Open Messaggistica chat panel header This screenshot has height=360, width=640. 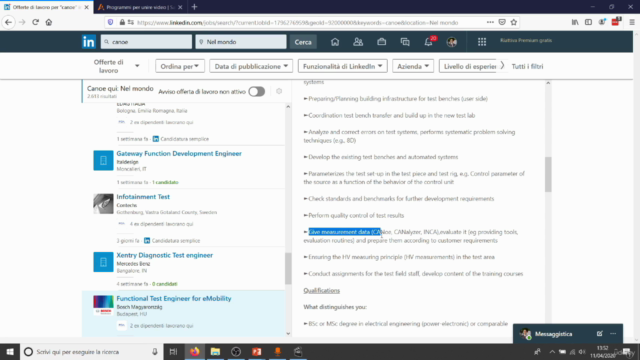(568, 333)
